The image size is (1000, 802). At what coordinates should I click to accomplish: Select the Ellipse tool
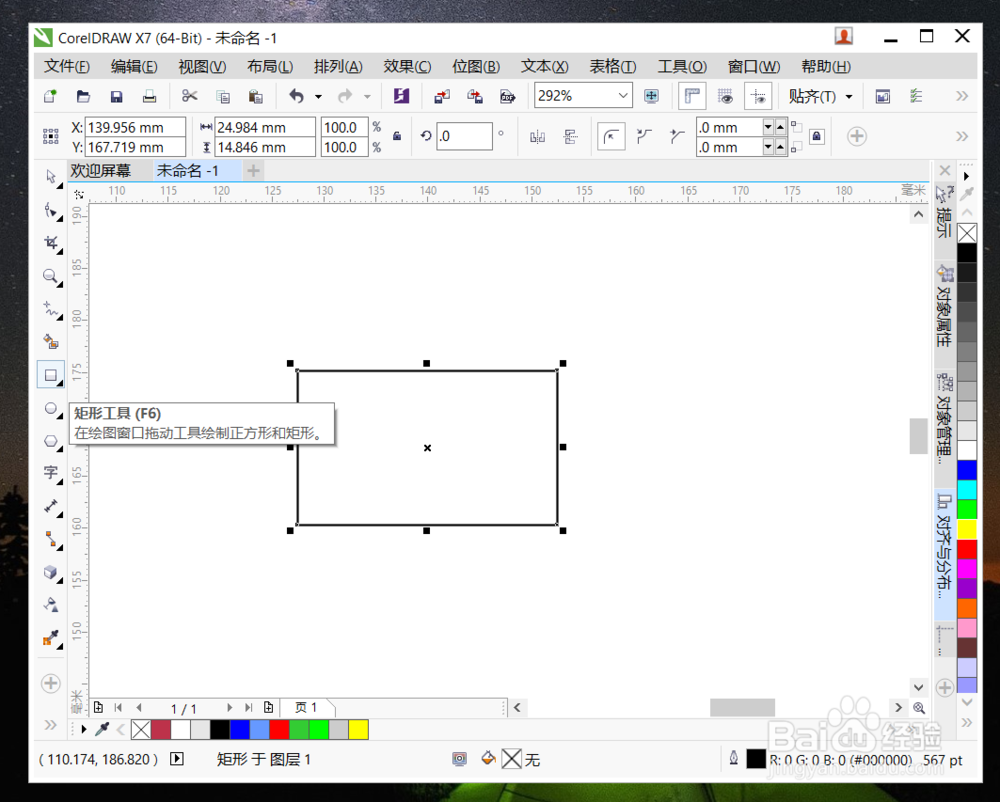[51, 408]
